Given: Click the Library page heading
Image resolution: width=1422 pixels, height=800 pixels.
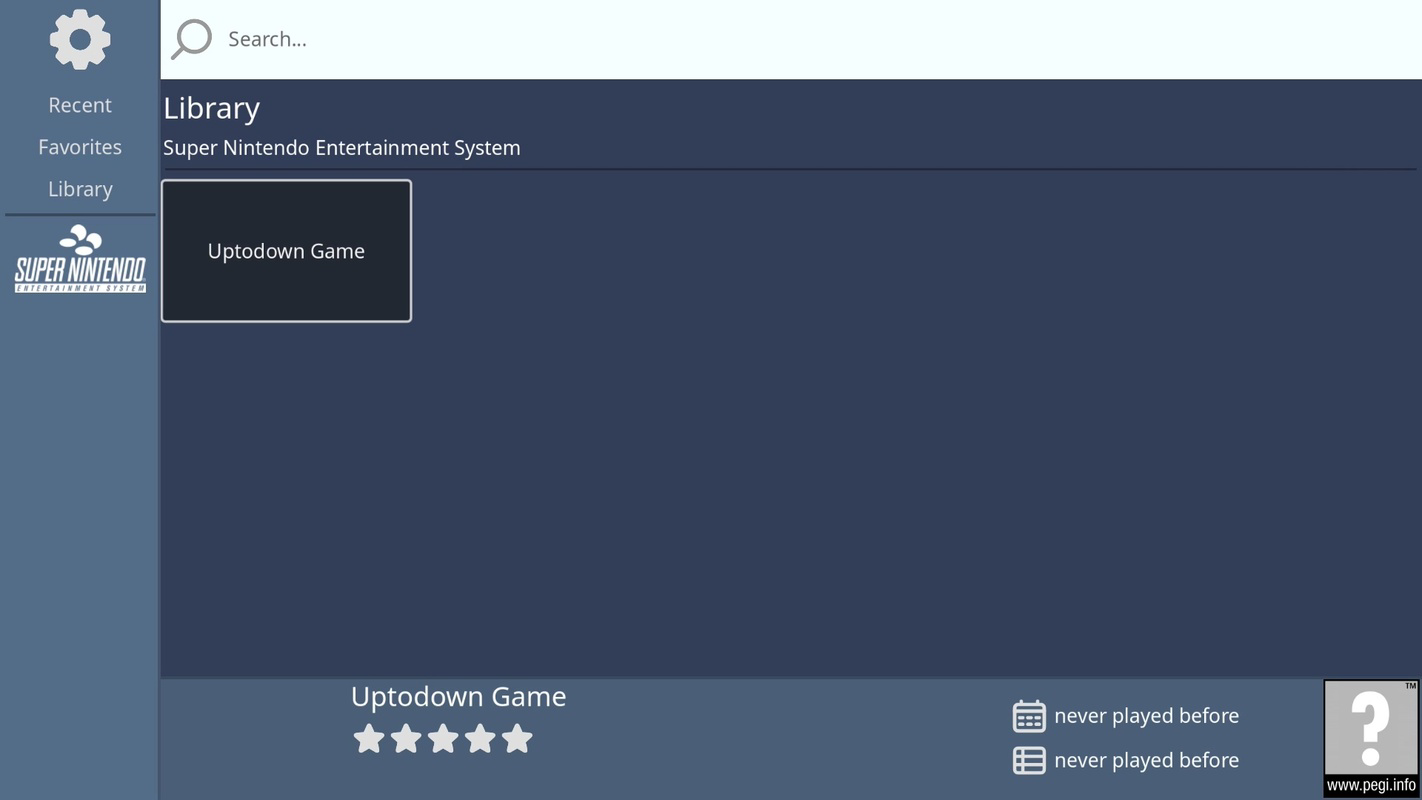Looking at the screenshot, I should 212,108.
